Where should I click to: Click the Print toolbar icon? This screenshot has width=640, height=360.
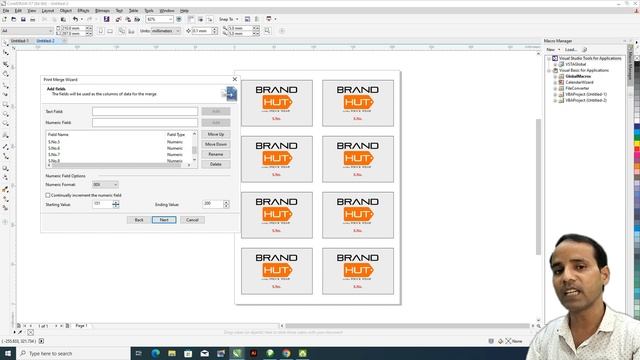(x=33, y=19)
